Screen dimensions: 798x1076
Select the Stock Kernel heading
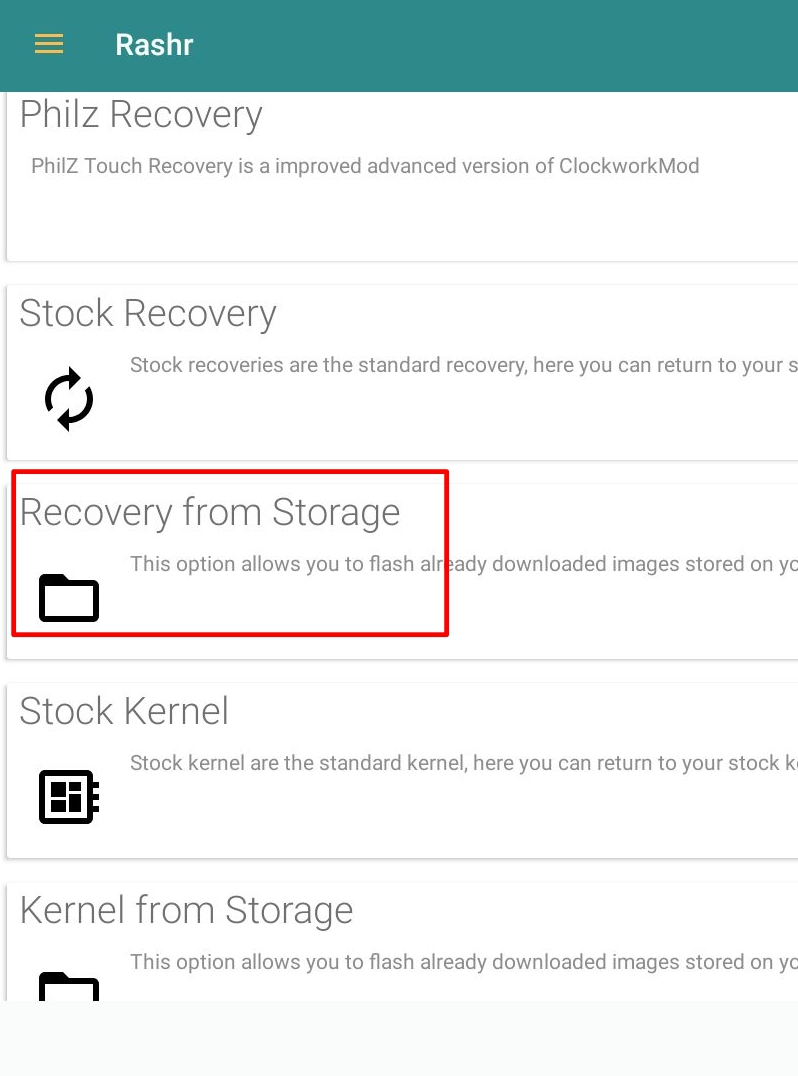(124, 711)
